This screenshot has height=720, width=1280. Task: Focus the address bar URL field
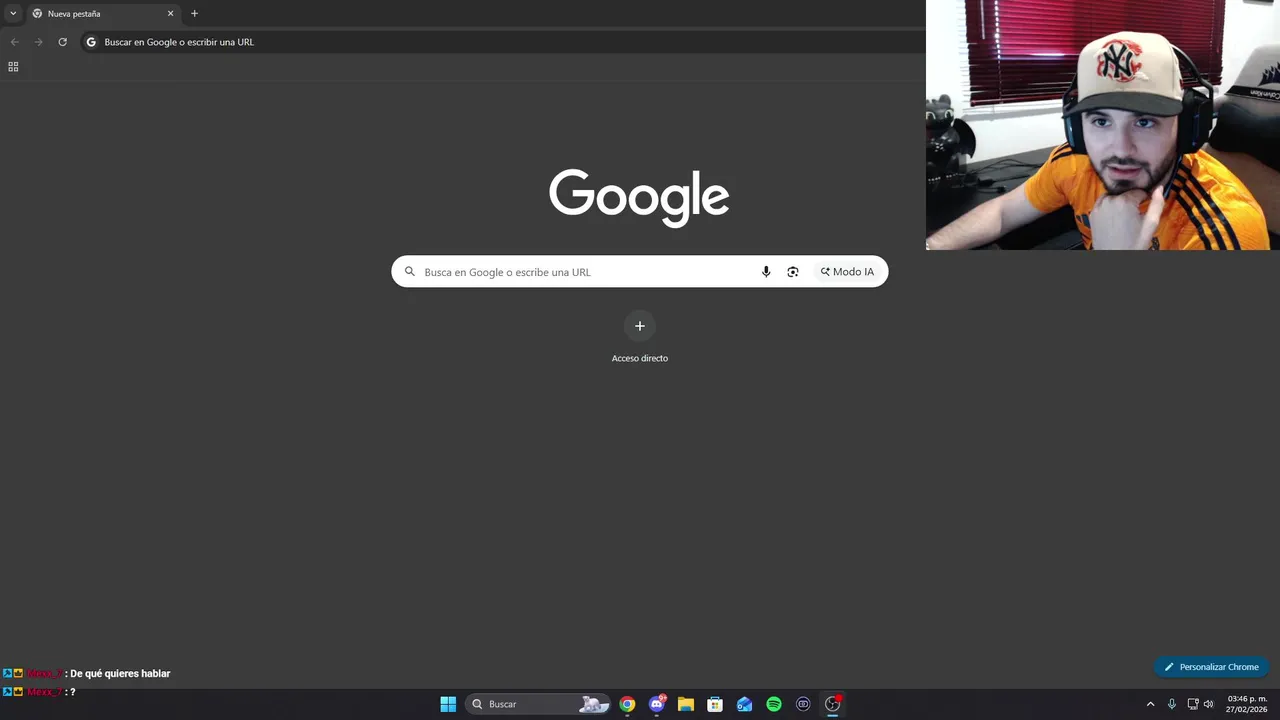(x=500, y=42)
